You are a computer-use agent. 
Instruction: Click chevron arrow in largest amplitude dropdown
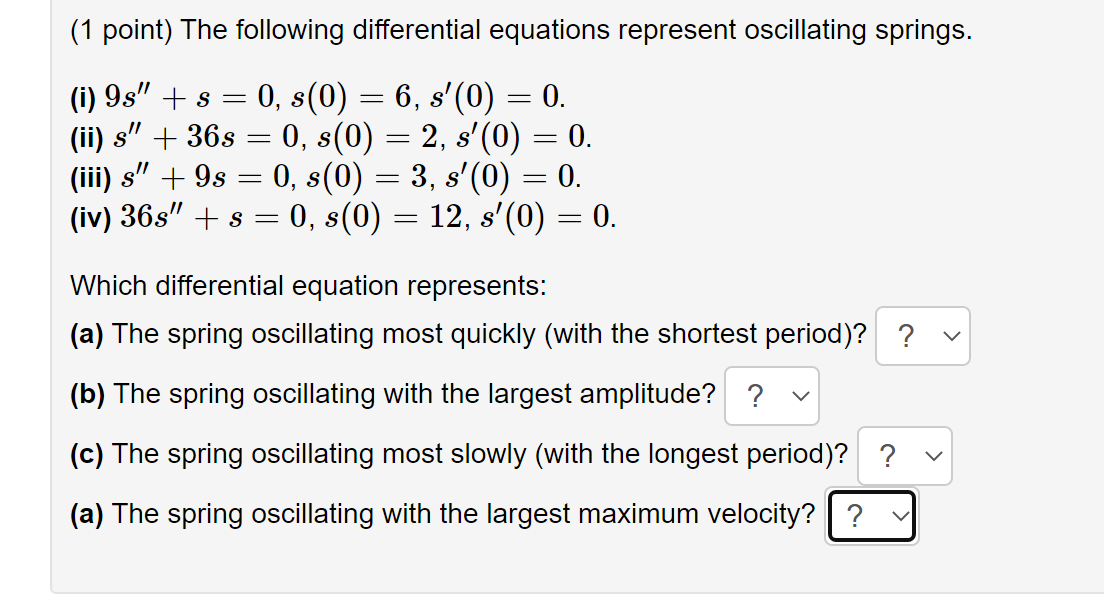coord(801,397)
